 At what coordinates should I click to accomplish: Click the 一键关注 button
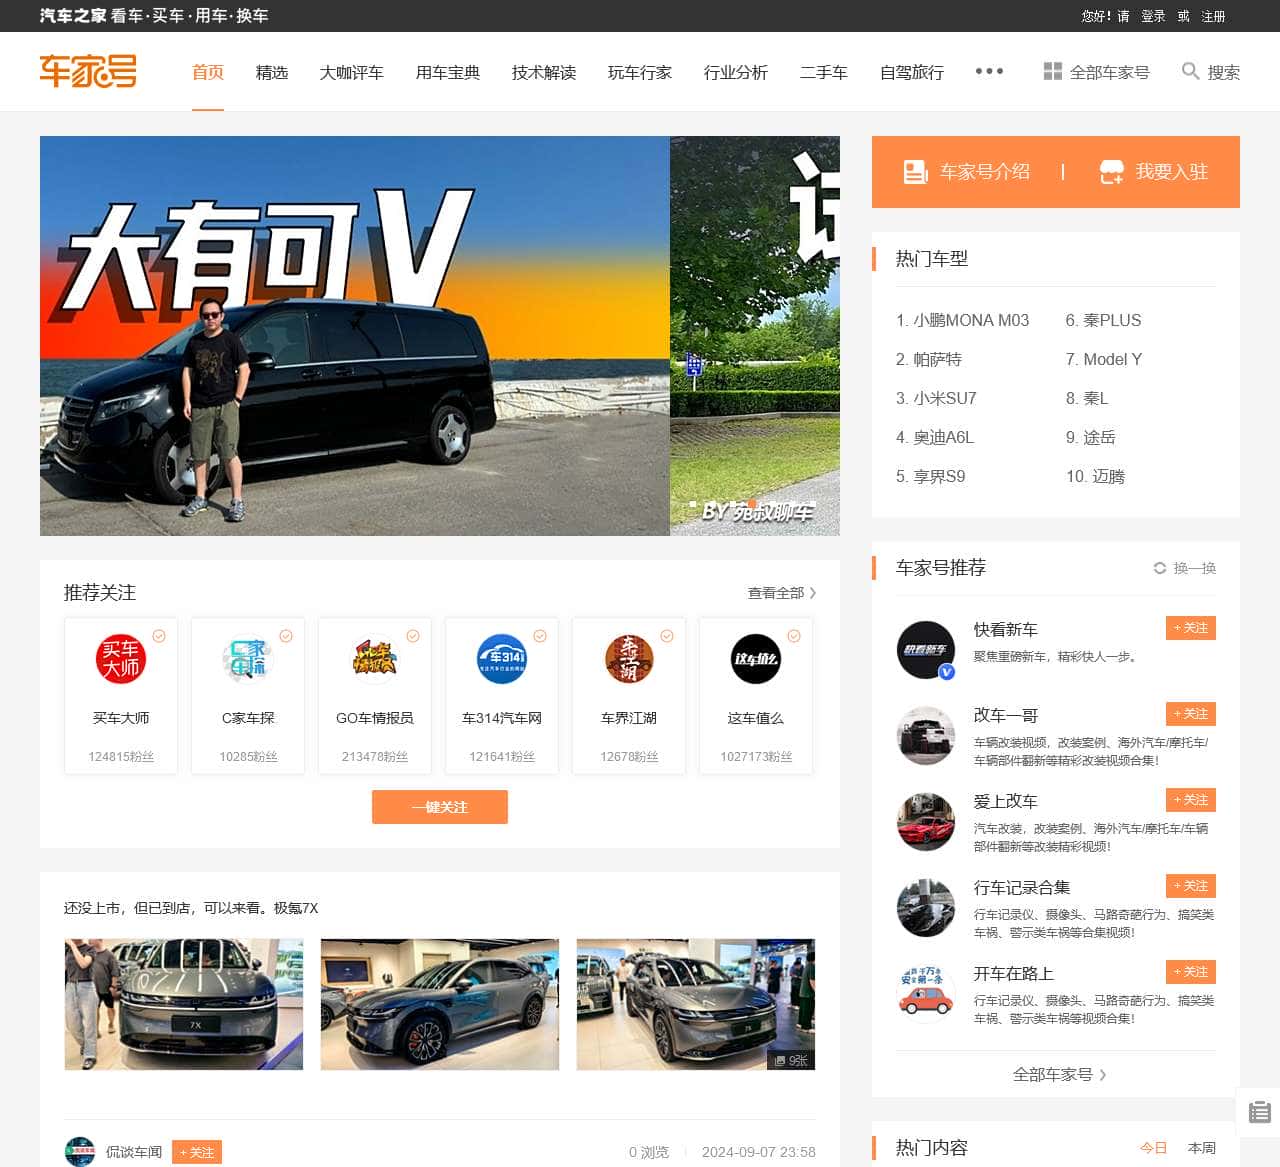pyautogui.click(x=439, y=807)
